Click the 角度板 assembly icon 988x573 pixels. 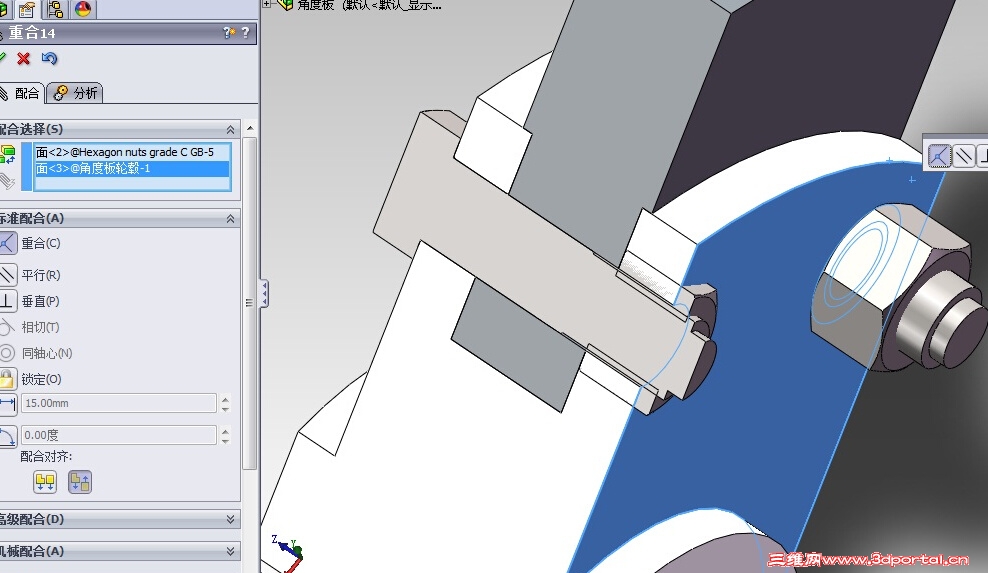point(285,5)
